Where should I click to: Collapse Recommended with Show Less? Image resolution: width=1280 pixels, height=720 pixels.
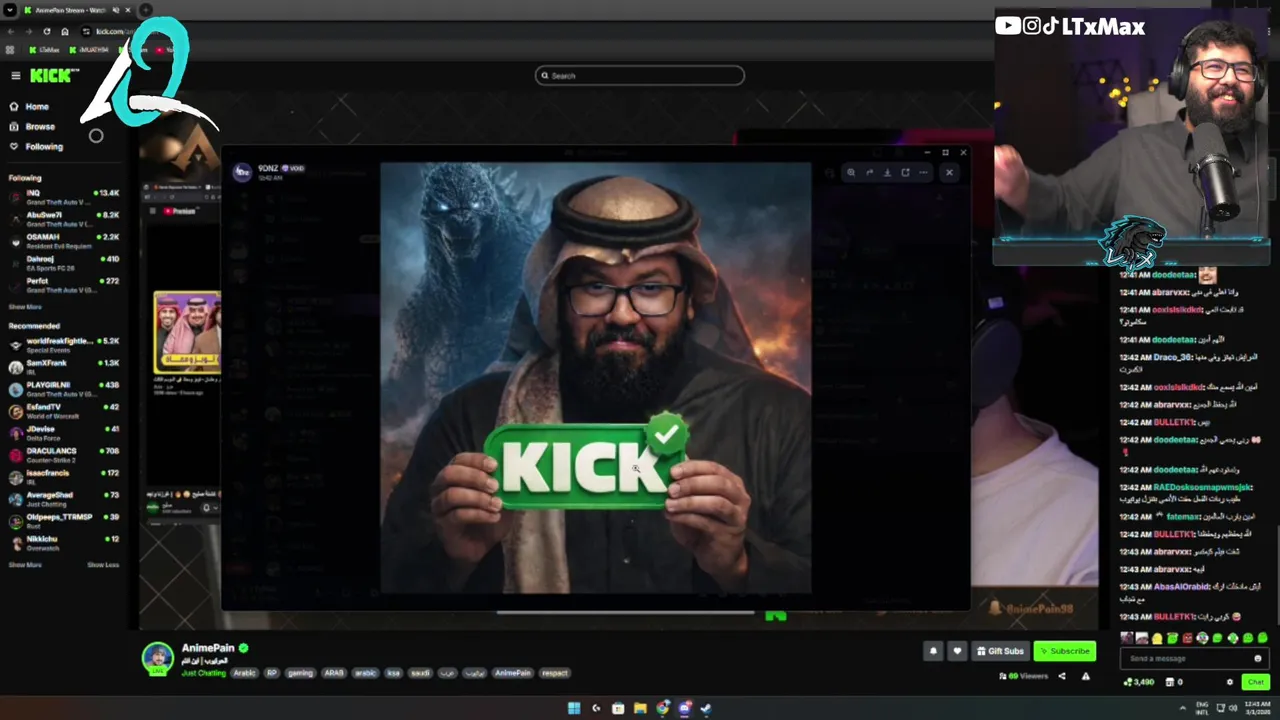coord(103,565)
